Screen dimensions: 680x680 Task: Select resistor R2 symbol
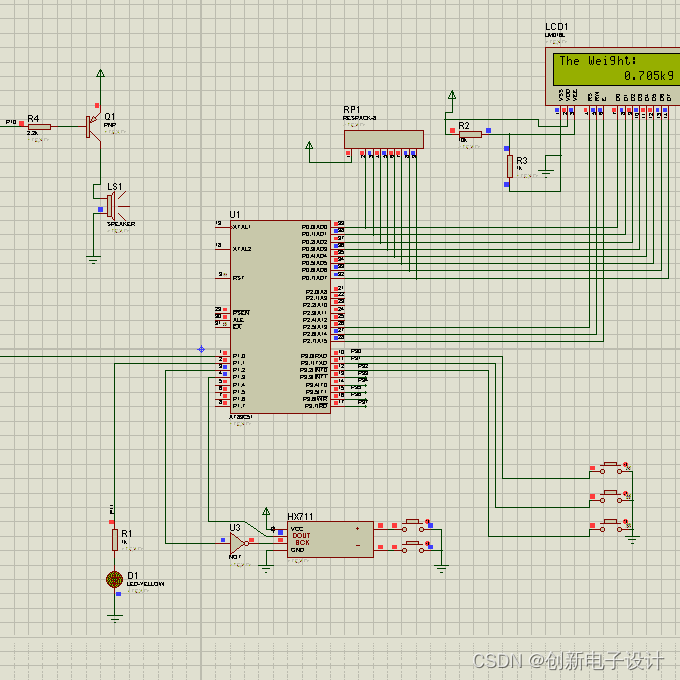tap(471, 134)
